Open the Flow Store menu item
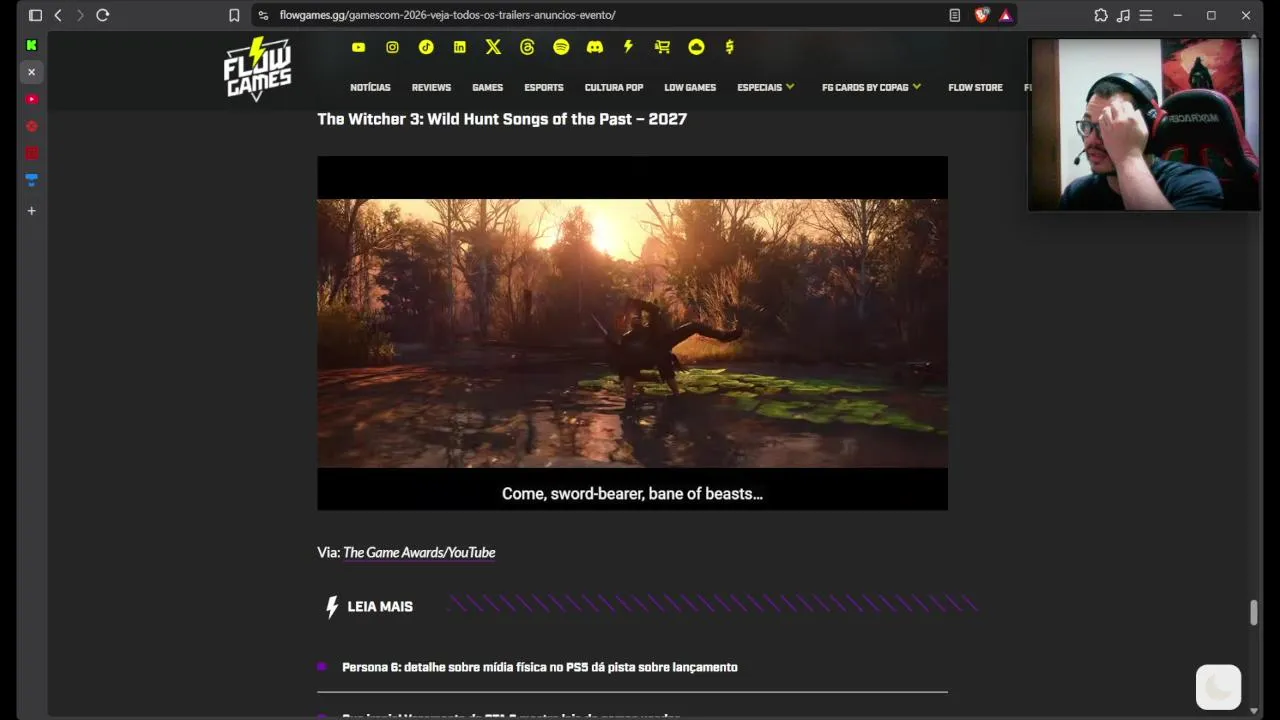1280x720 pixels. 975,87
